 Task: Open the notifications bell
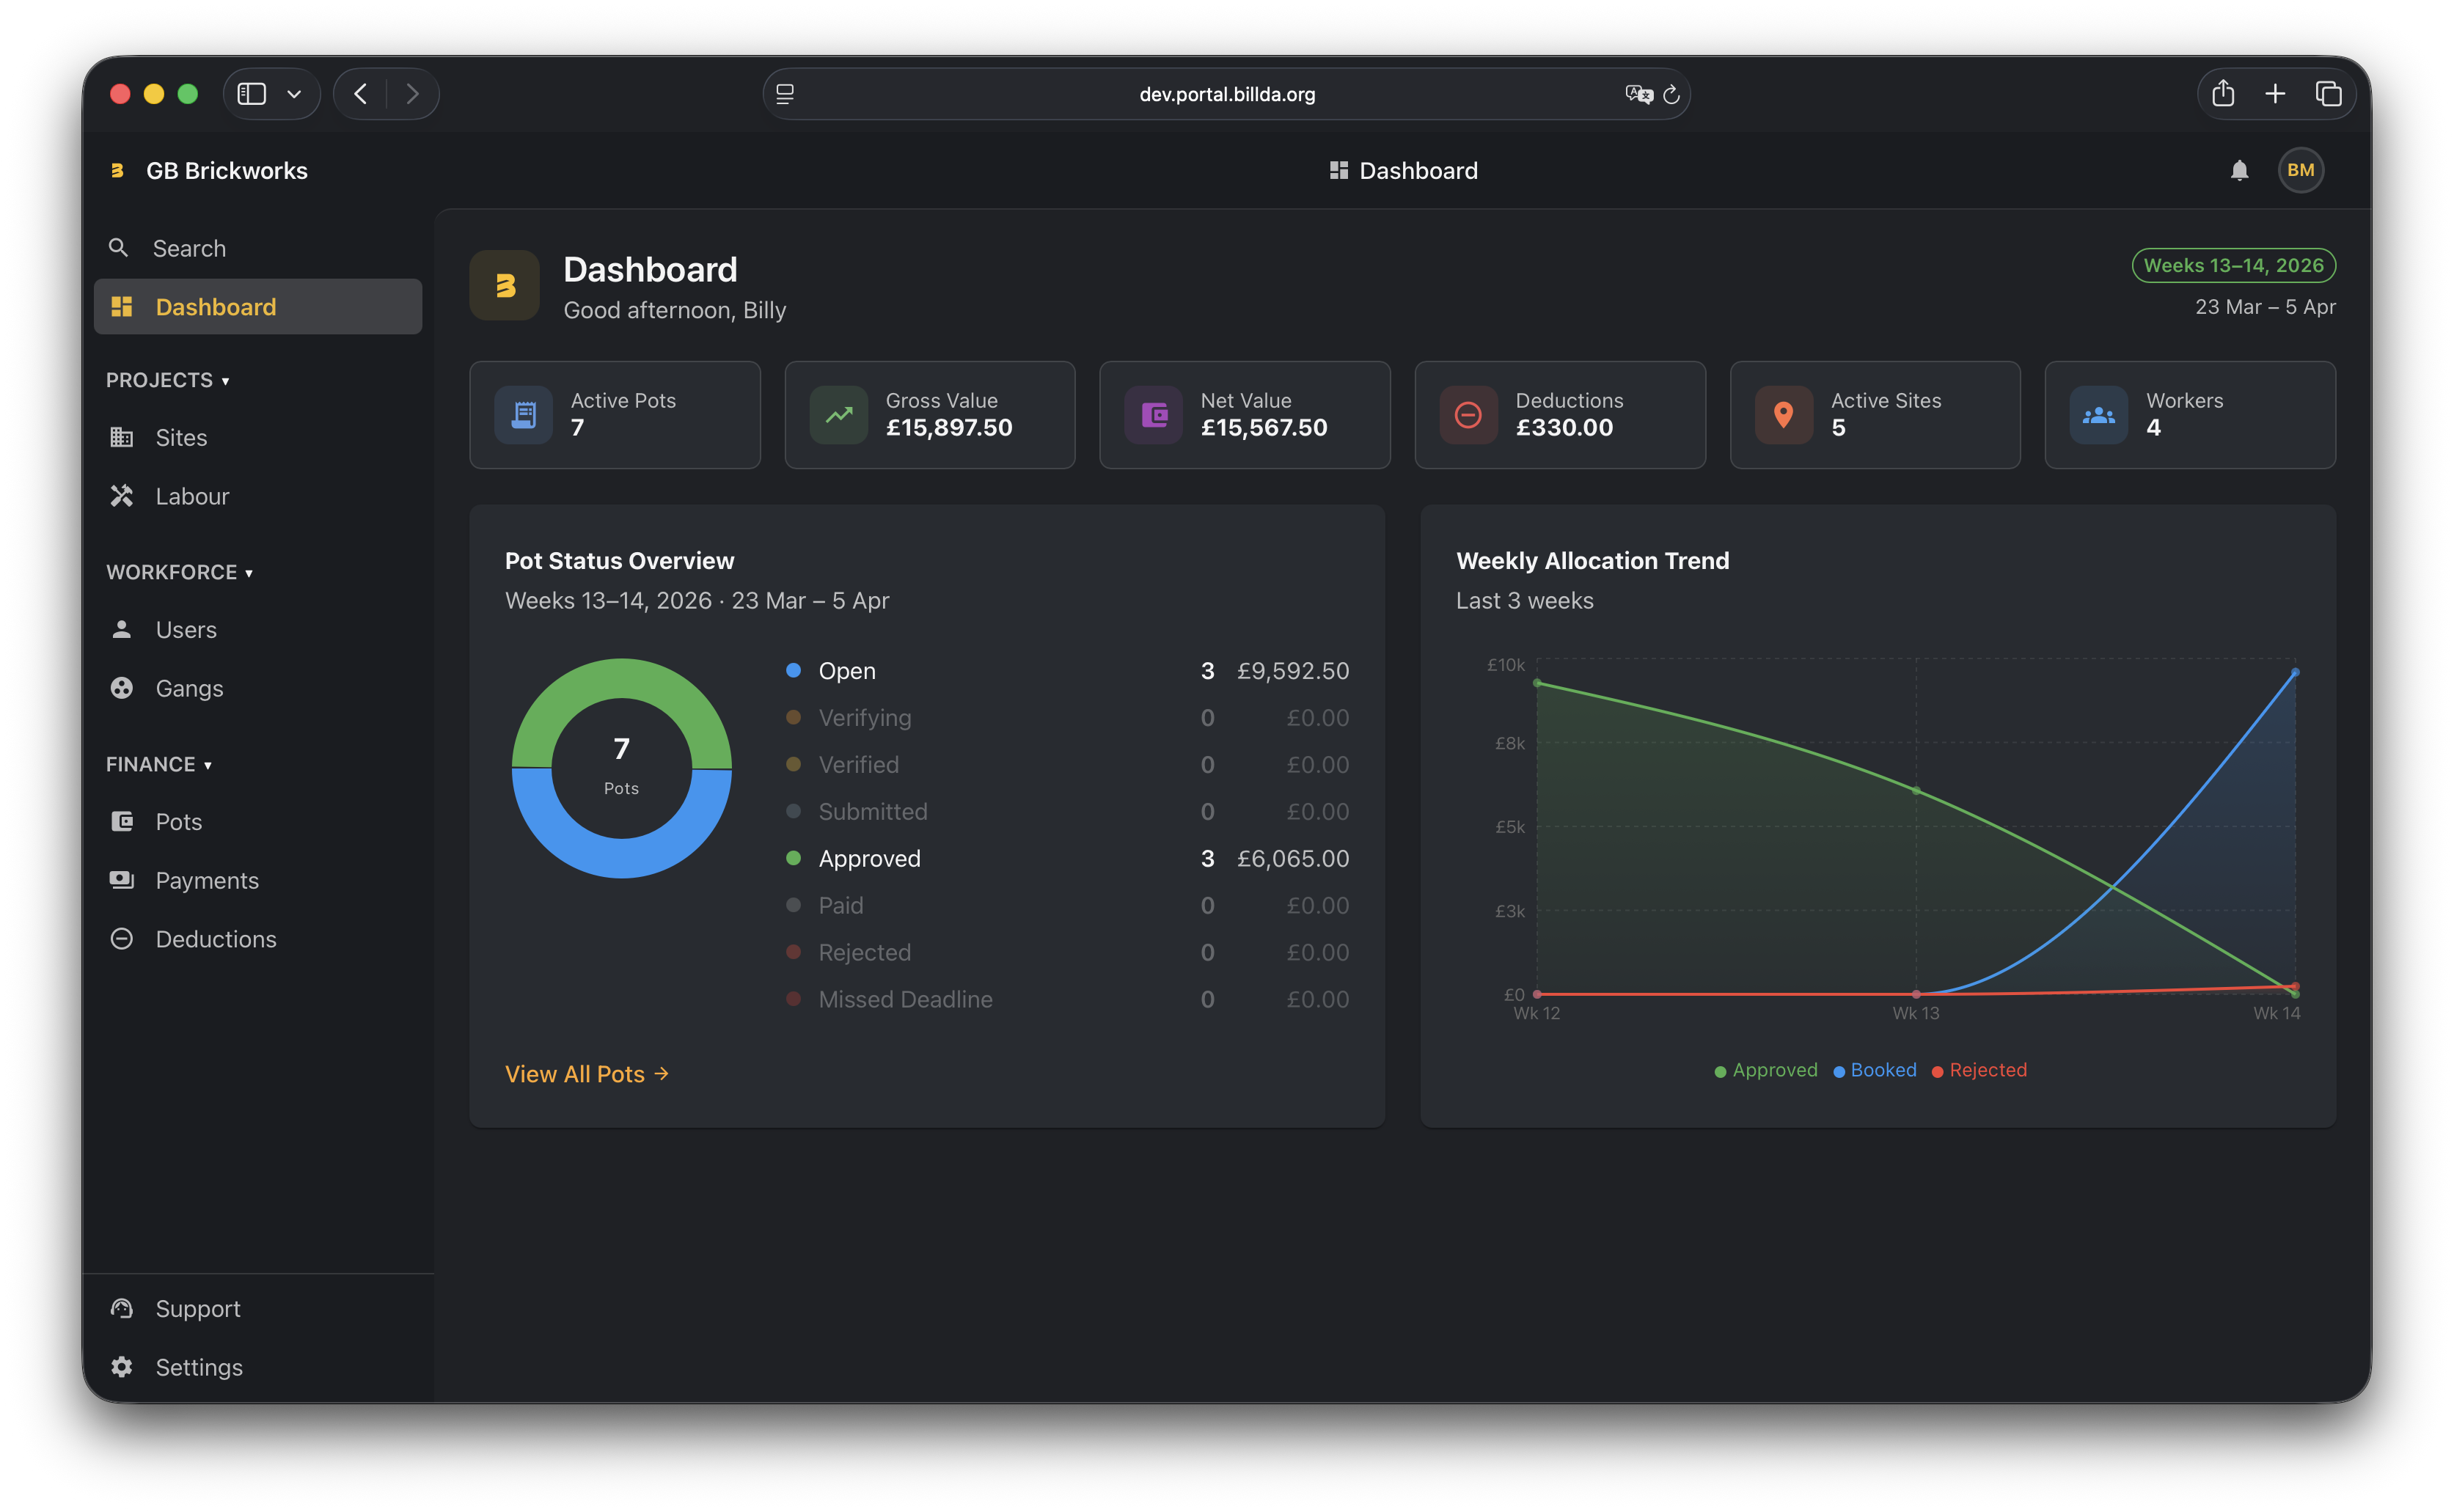(2240, 170)
